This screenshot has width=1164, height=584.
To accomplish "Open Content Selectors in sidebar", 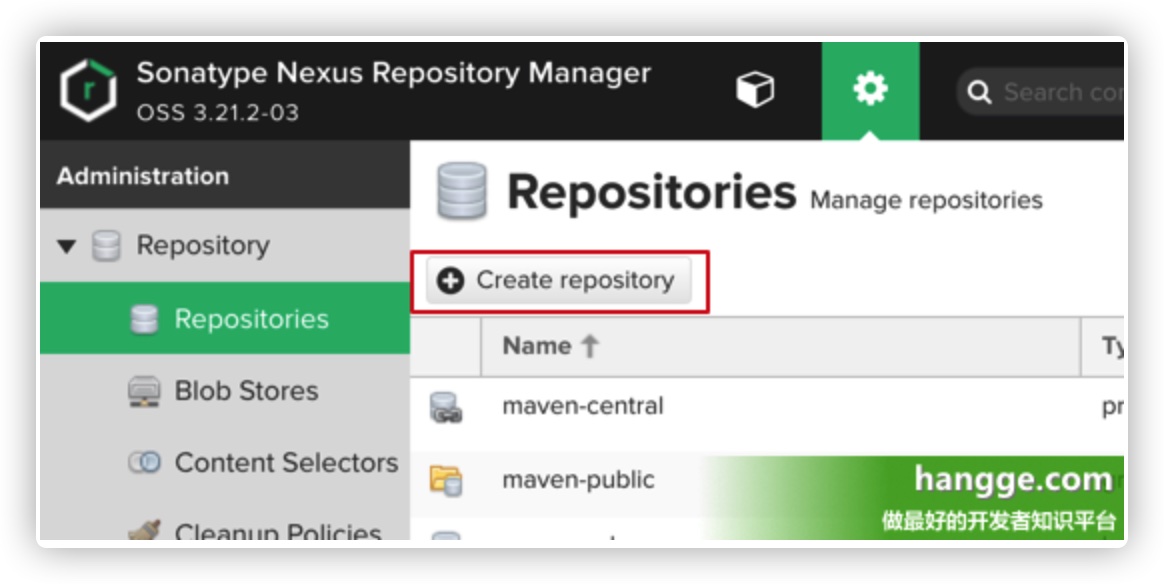I will click(x=225, y=462).
